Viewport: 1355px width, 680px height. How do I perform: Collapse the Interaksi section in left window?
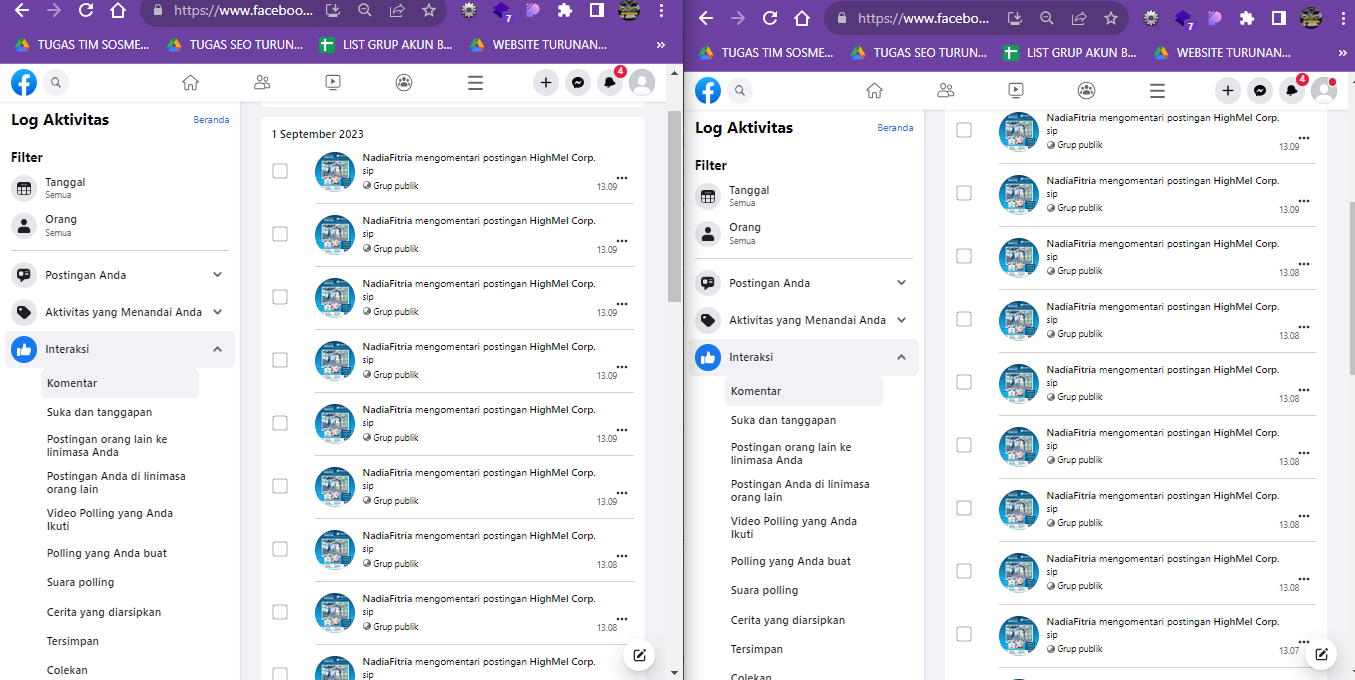[217, 349]
